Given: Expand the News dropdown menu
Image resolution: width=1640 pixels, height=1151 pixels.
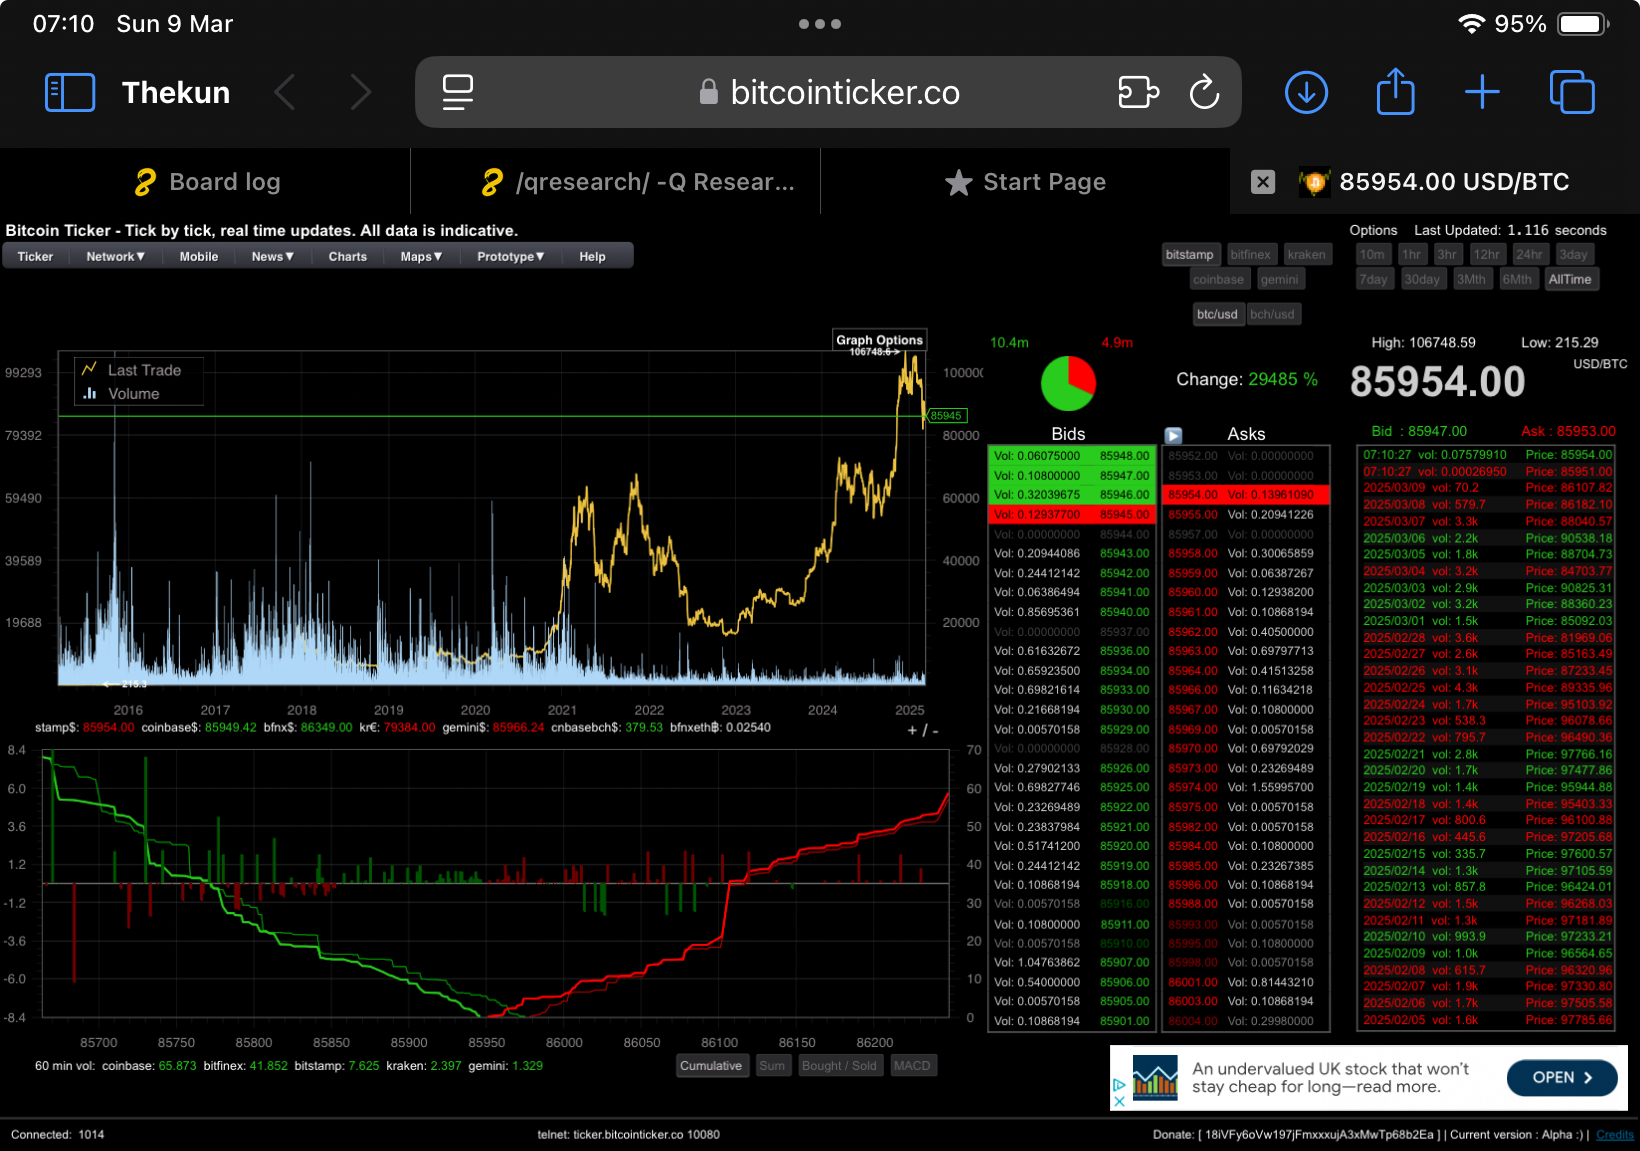Looking at the screenshot, I should pyautogui.click(x=273, y=257).
